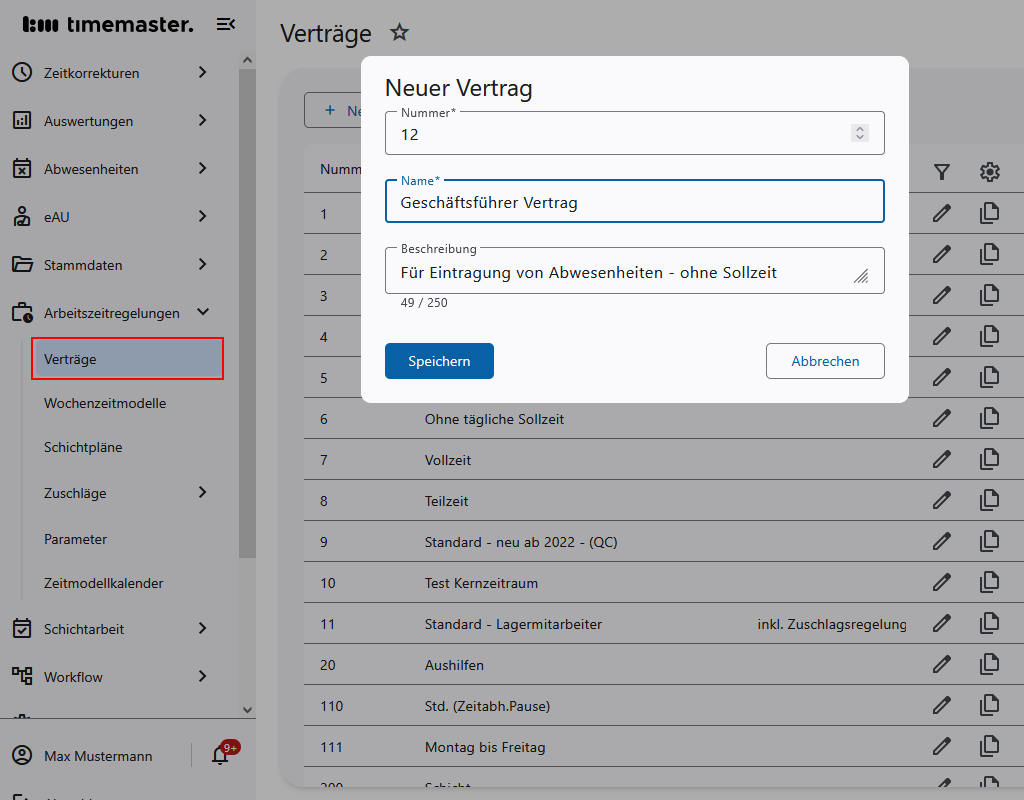The height and width of the screenshot is (800, 1024).
Task: Edit contract 7 Vollzeit with pencil icon
Action: 941,459
